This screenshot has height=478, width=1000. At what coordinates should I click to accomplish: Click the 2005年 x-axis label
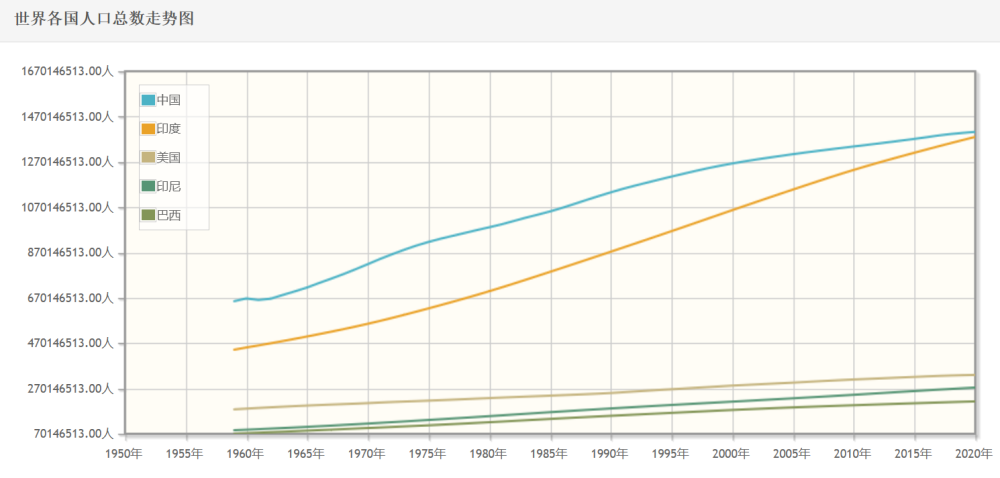(x=793, y=454)
